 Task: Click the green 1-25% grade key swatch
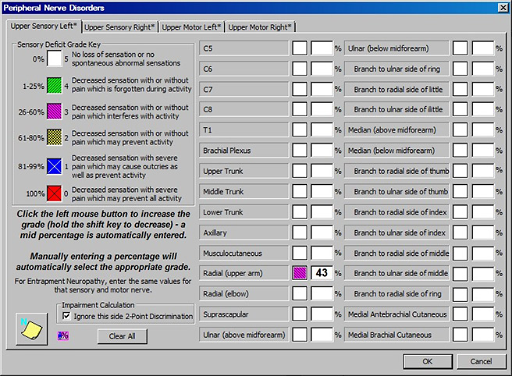point(54,86)
